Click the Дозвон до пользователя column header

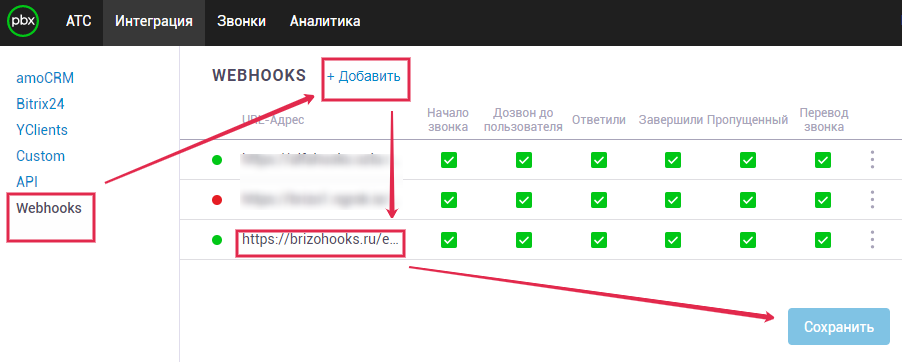pos(523,120)
